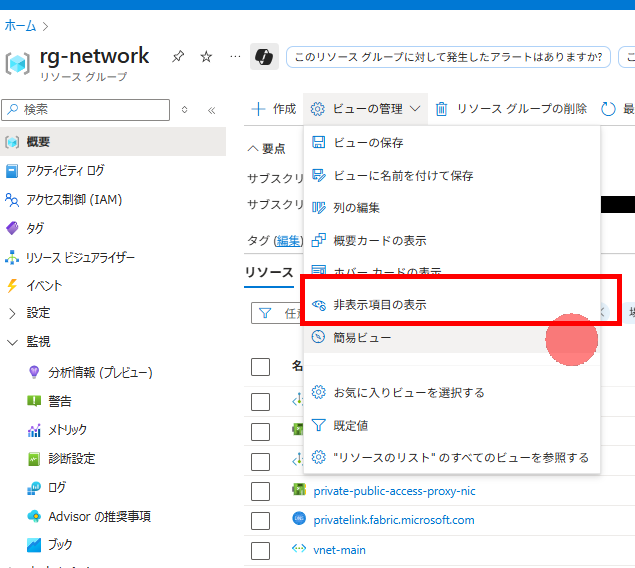Click the 作成 button
The height and width of the screenshot is (568, 635).
point(274,109)
